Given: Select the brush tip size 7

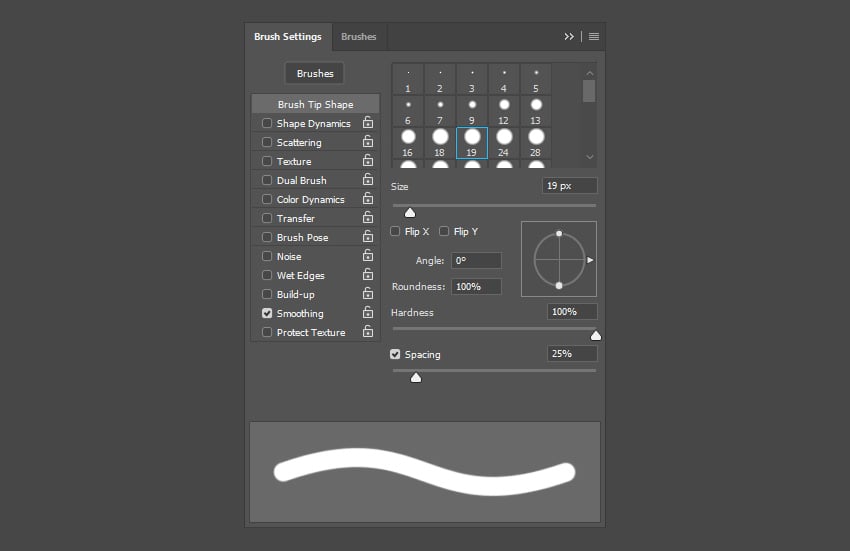Looking at the screenshot, I should click(x=440, y=112).
